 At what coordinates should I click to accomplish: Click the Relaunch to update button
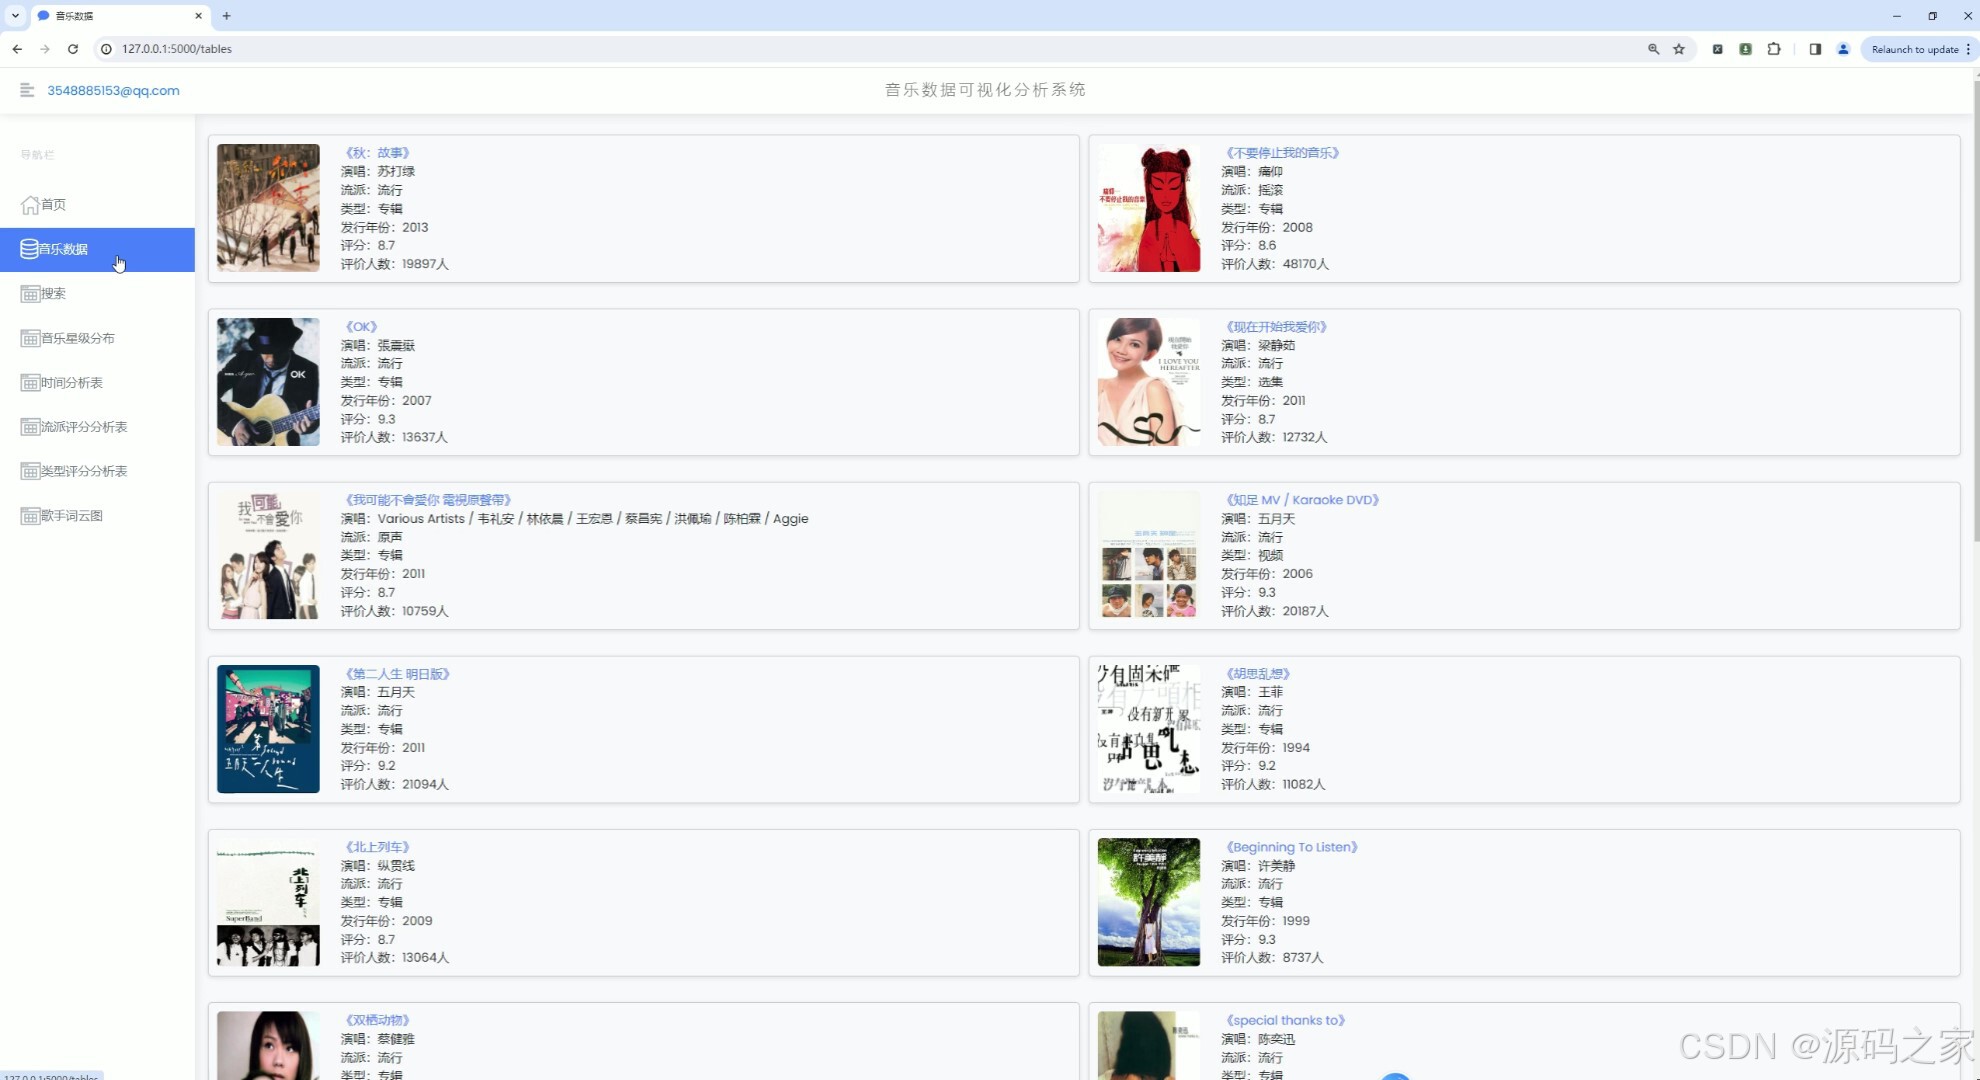coord(1914,49)
